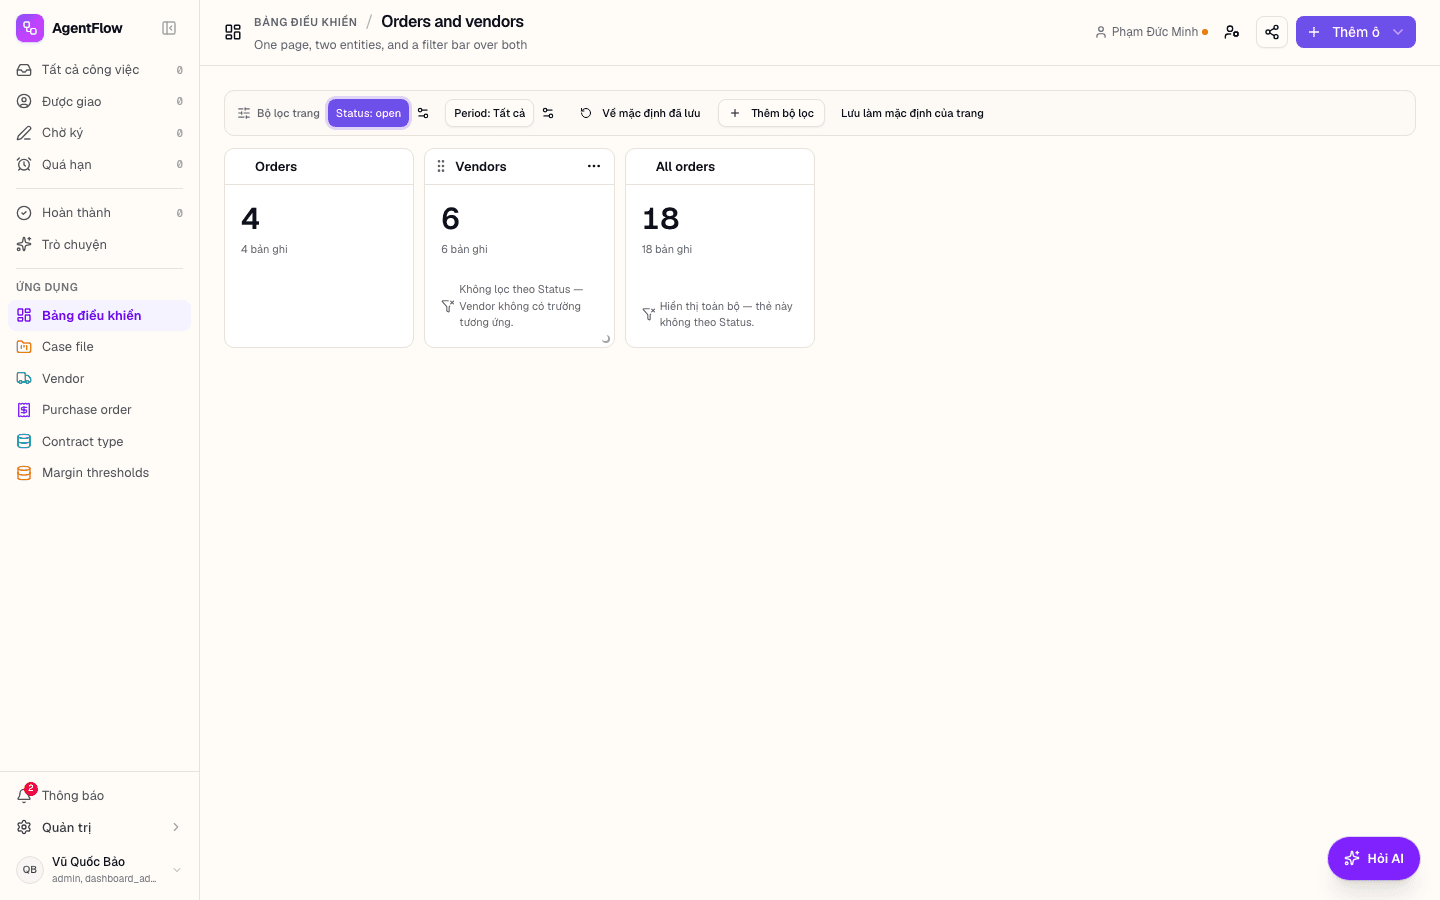Open the Period: Tất cả filter
Viewport: 1440px width, 900px height.
pyautogui.click(x=489, y=113)
